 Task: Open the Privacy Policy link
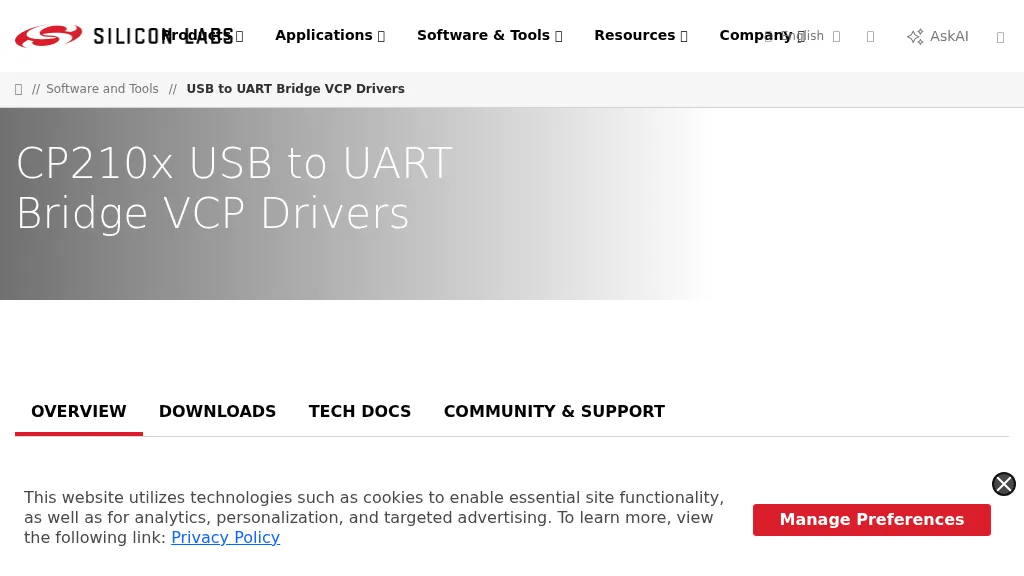point(225,537)
